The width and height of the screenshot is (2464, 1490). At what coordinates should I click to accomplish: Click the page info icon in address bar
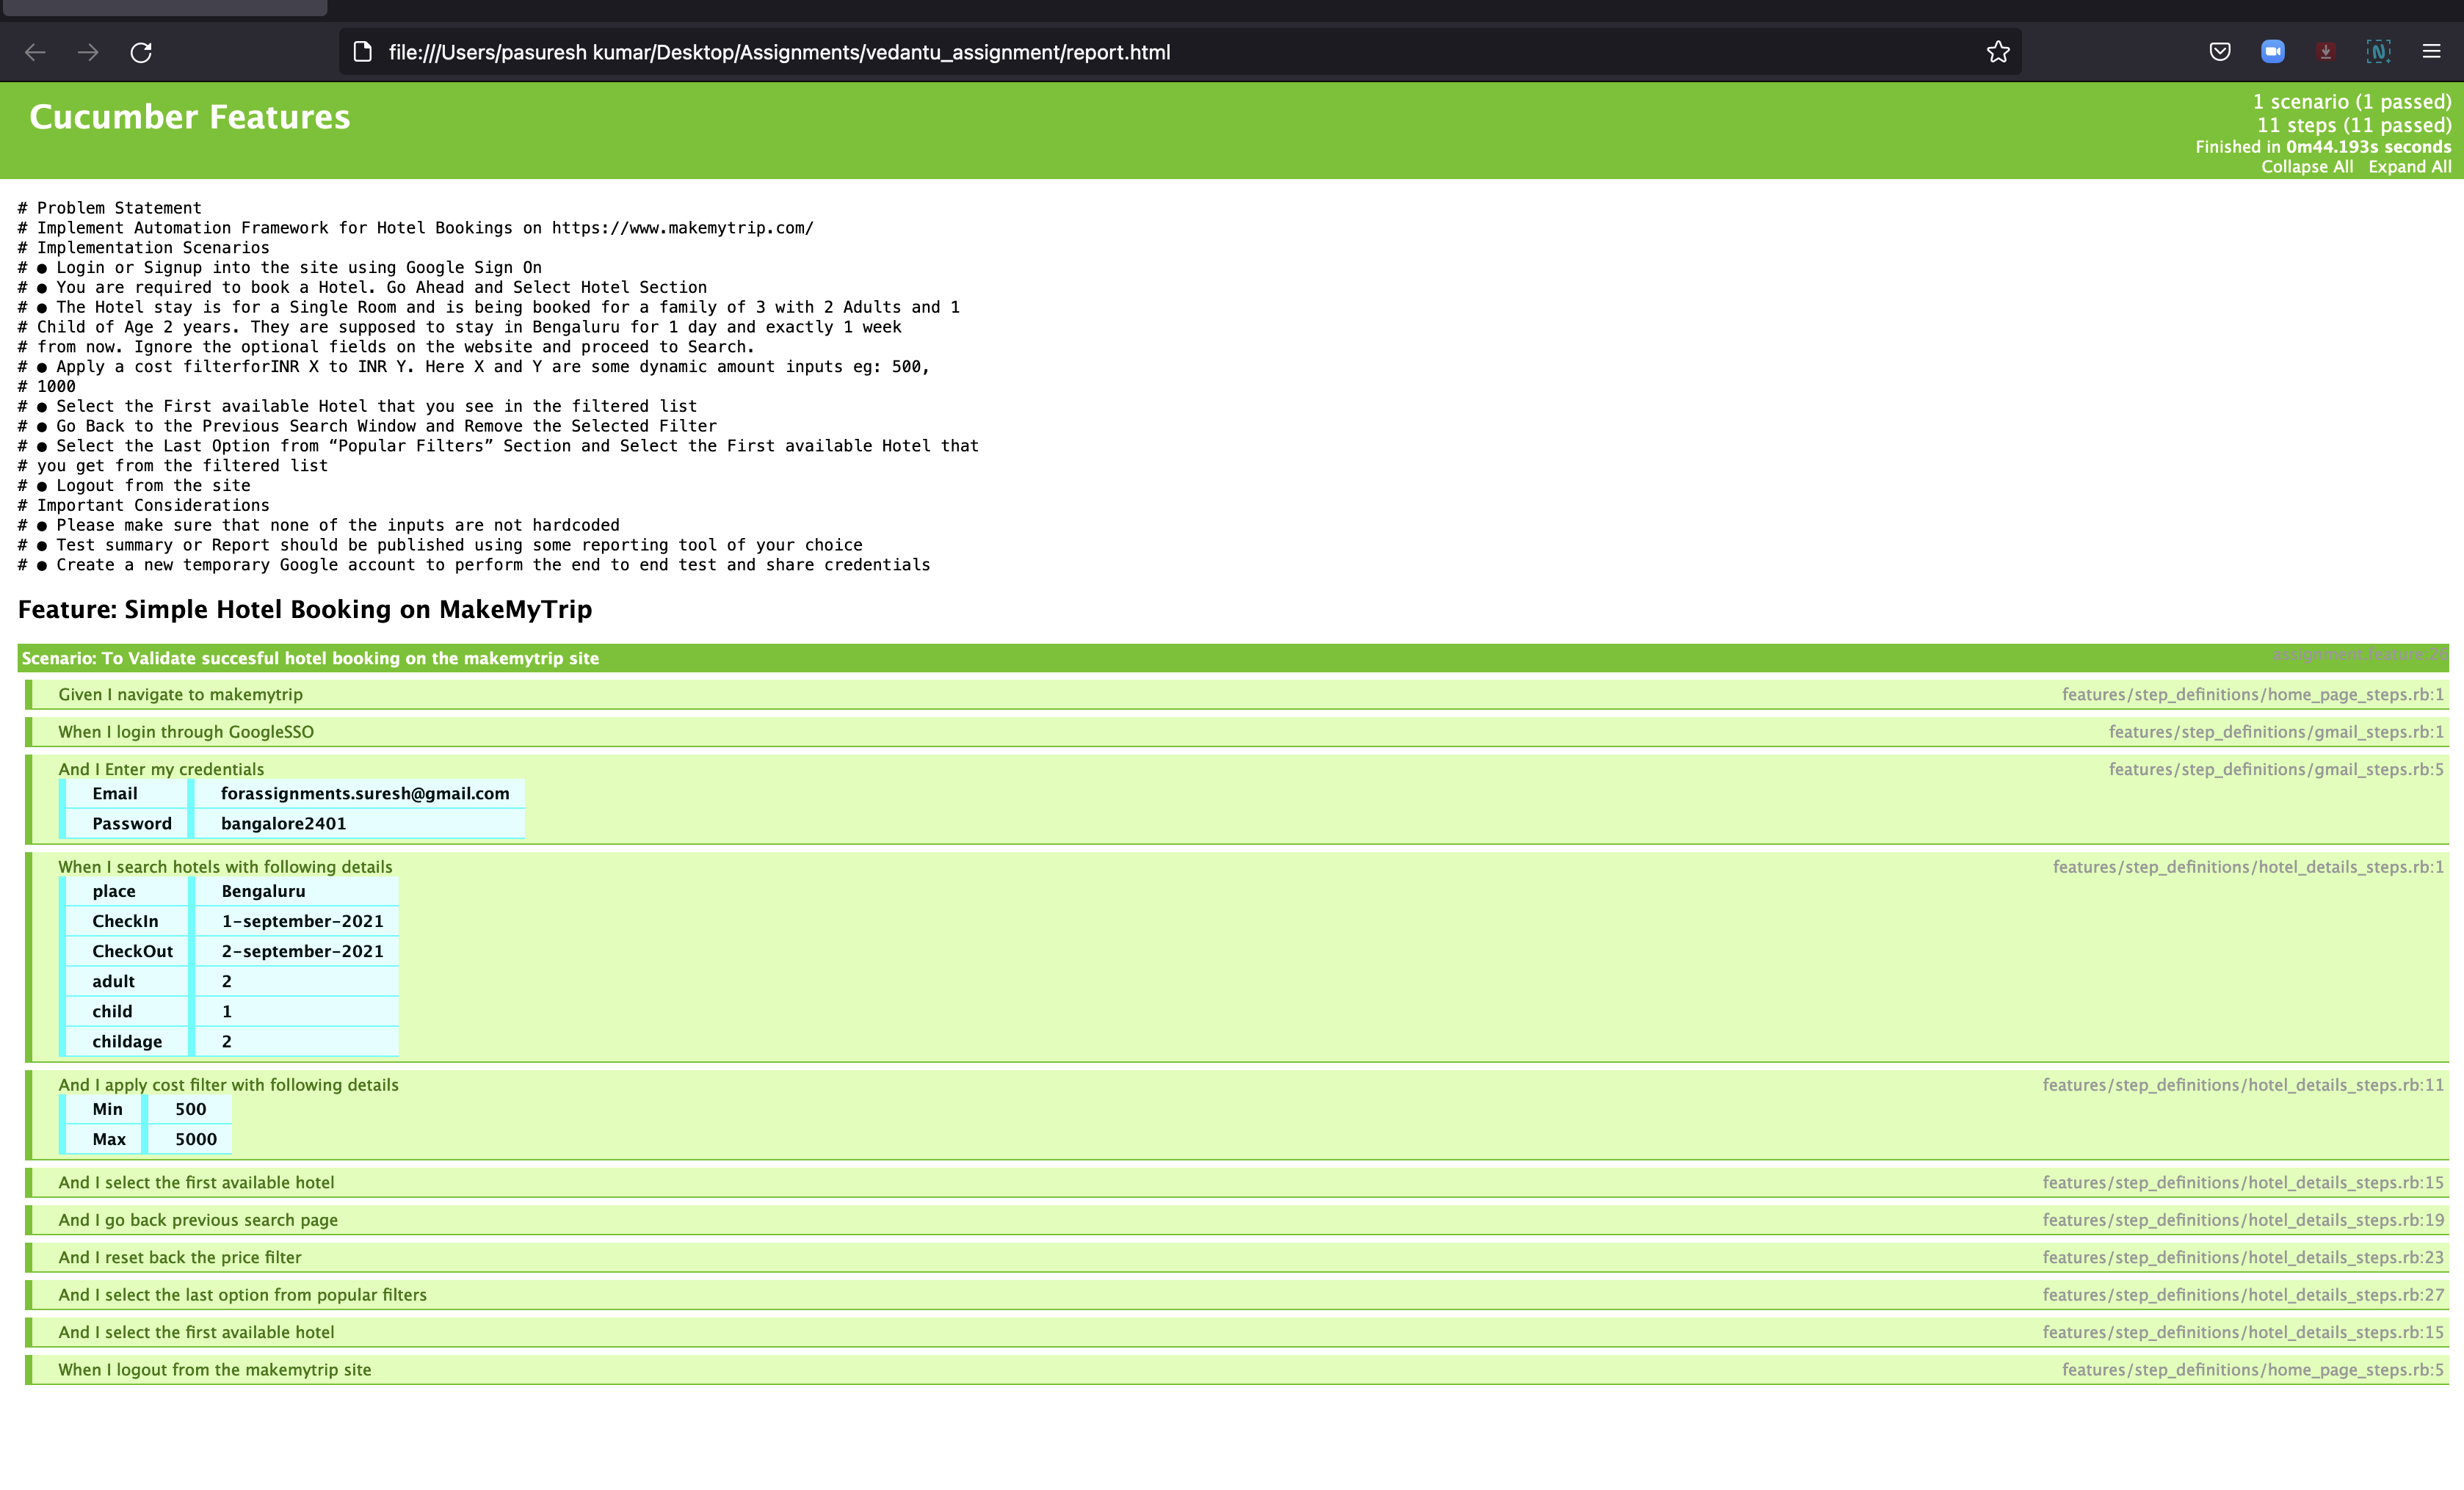[x=361, y=52]
